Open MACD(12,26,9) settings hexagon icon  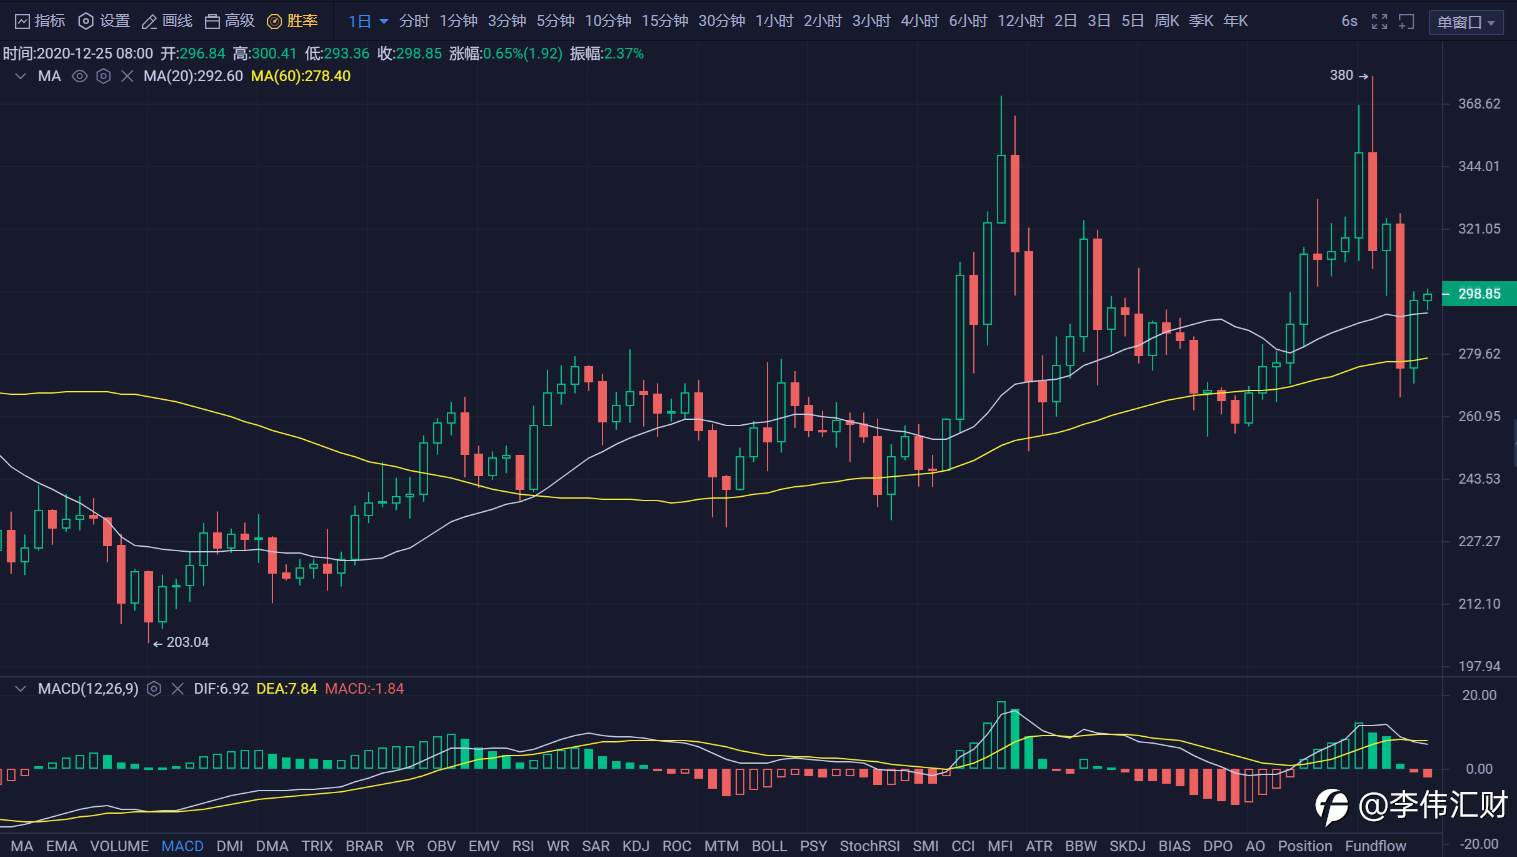154,689
